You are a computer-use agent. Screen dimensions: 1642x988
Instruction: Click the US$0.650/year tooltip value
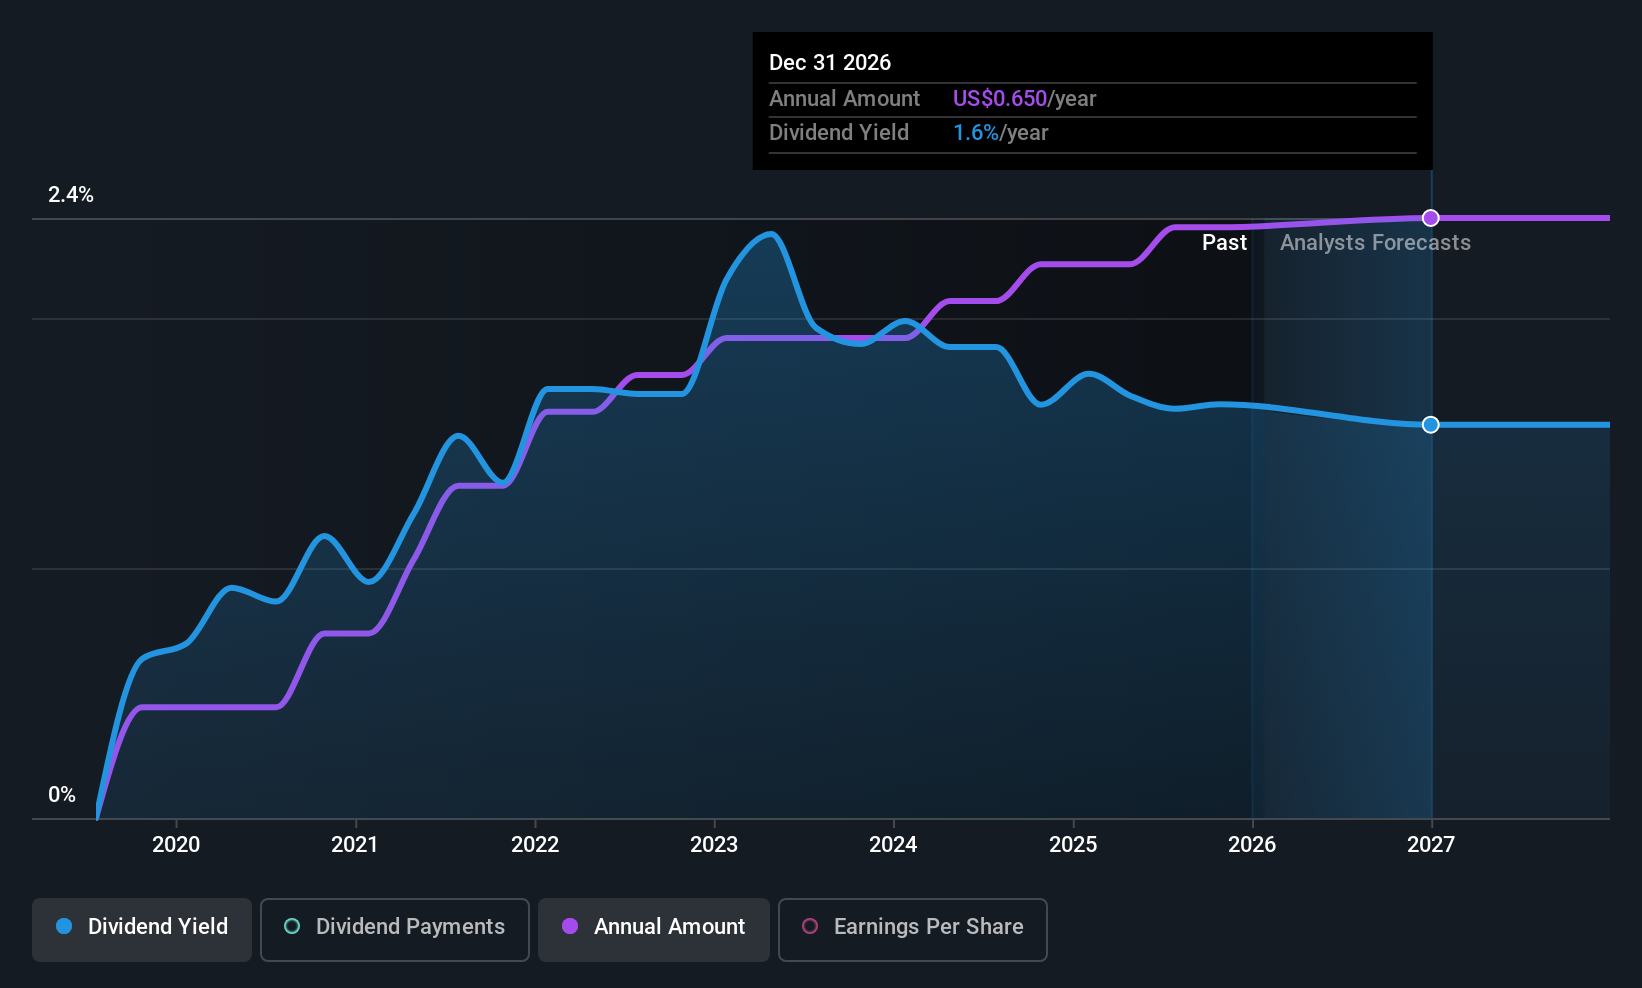[1024, 98]
